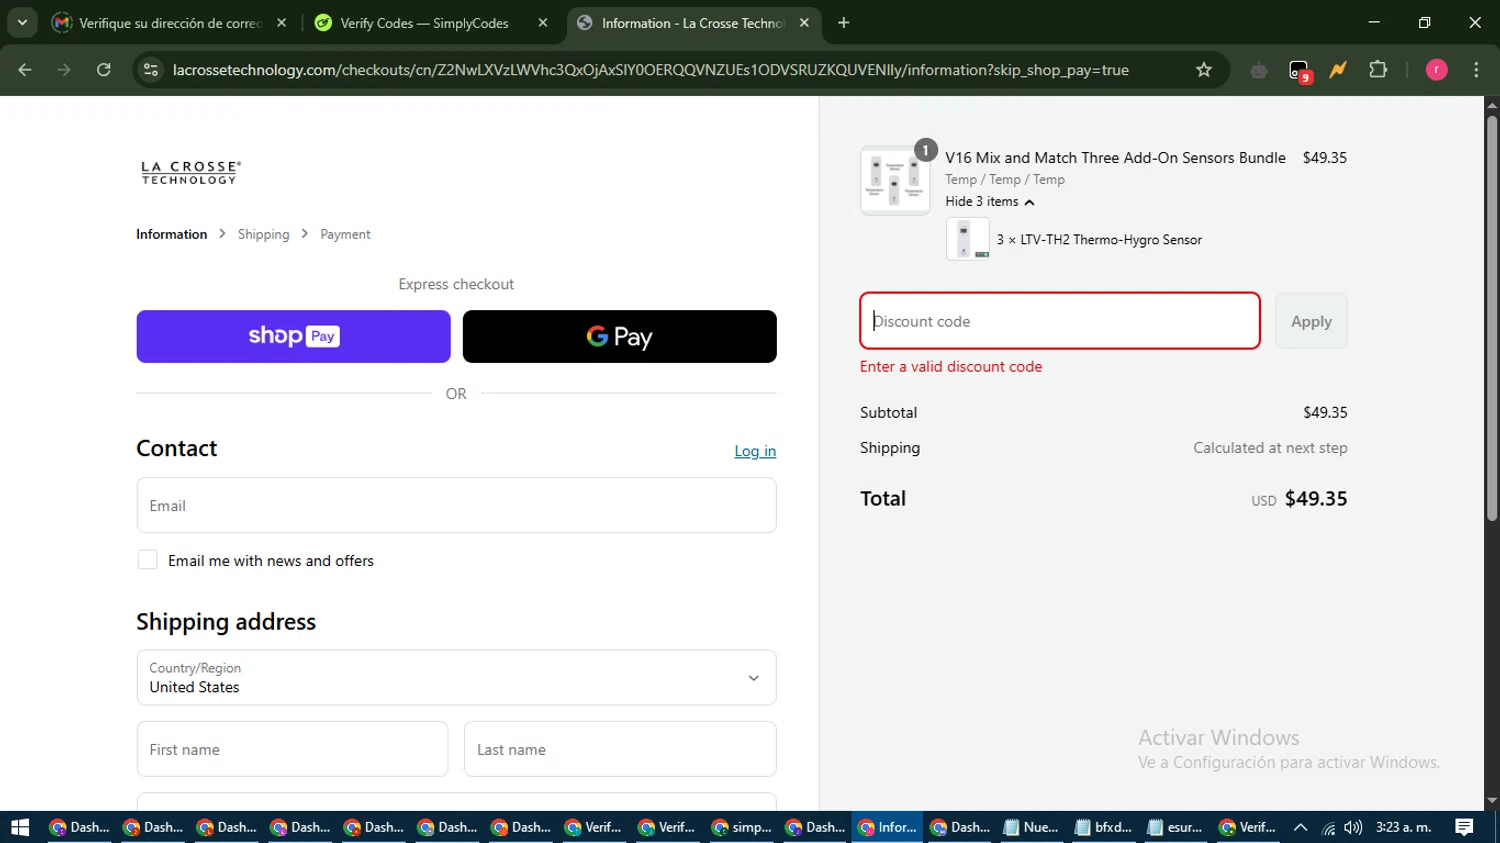This screenshot has width=1500, height=843.
Task: Go to Payment breadcrumb step
Action: 345,234
